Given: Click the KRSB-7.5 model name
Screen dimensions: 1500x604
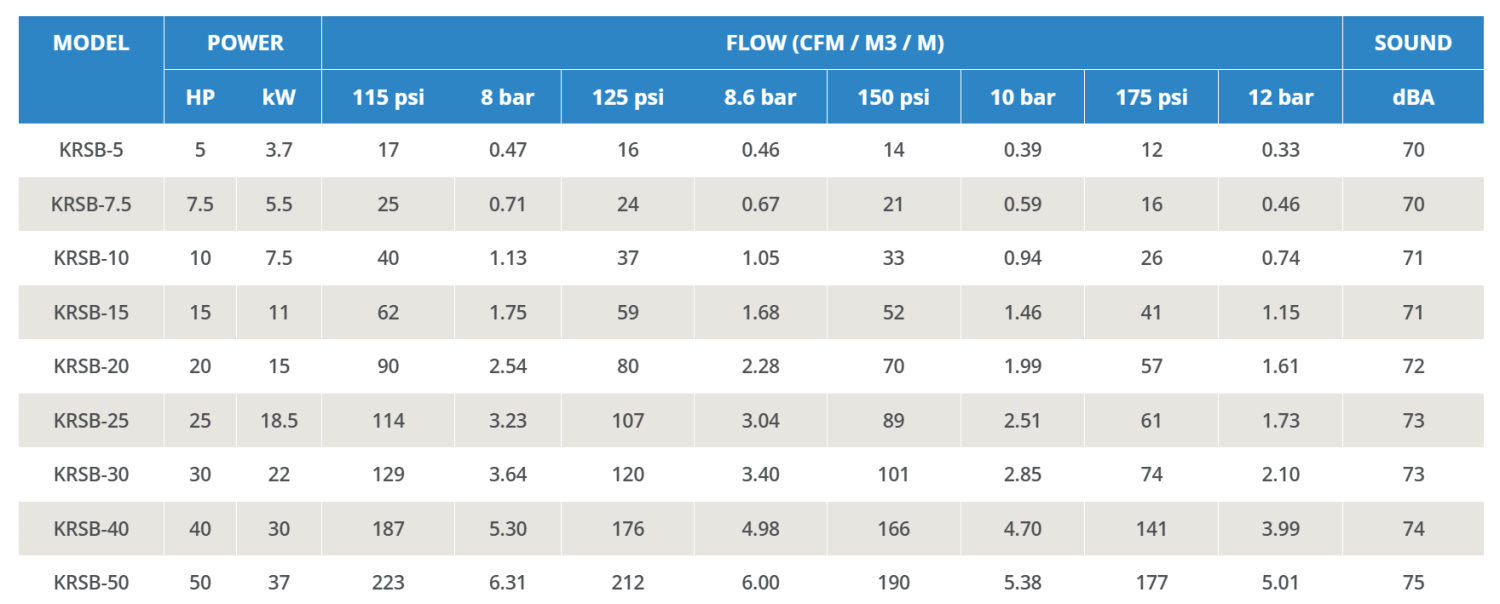Looking at the screenshot, I should [91, 204].
